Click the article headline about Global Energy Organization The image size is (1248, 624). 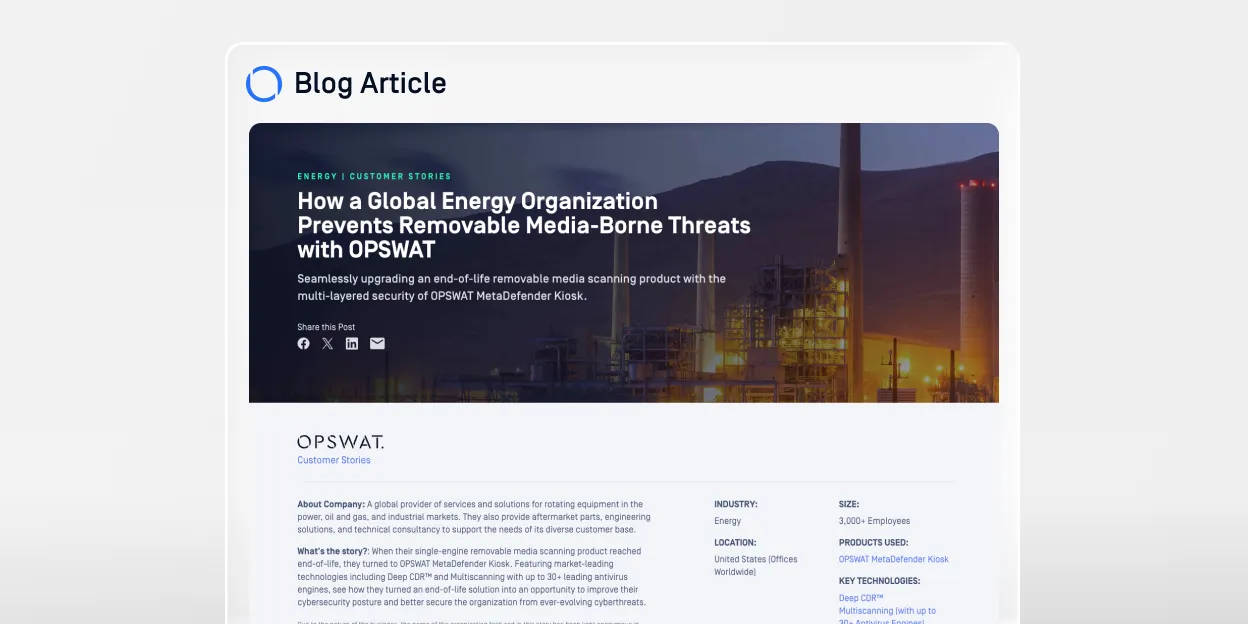(523, 225)
